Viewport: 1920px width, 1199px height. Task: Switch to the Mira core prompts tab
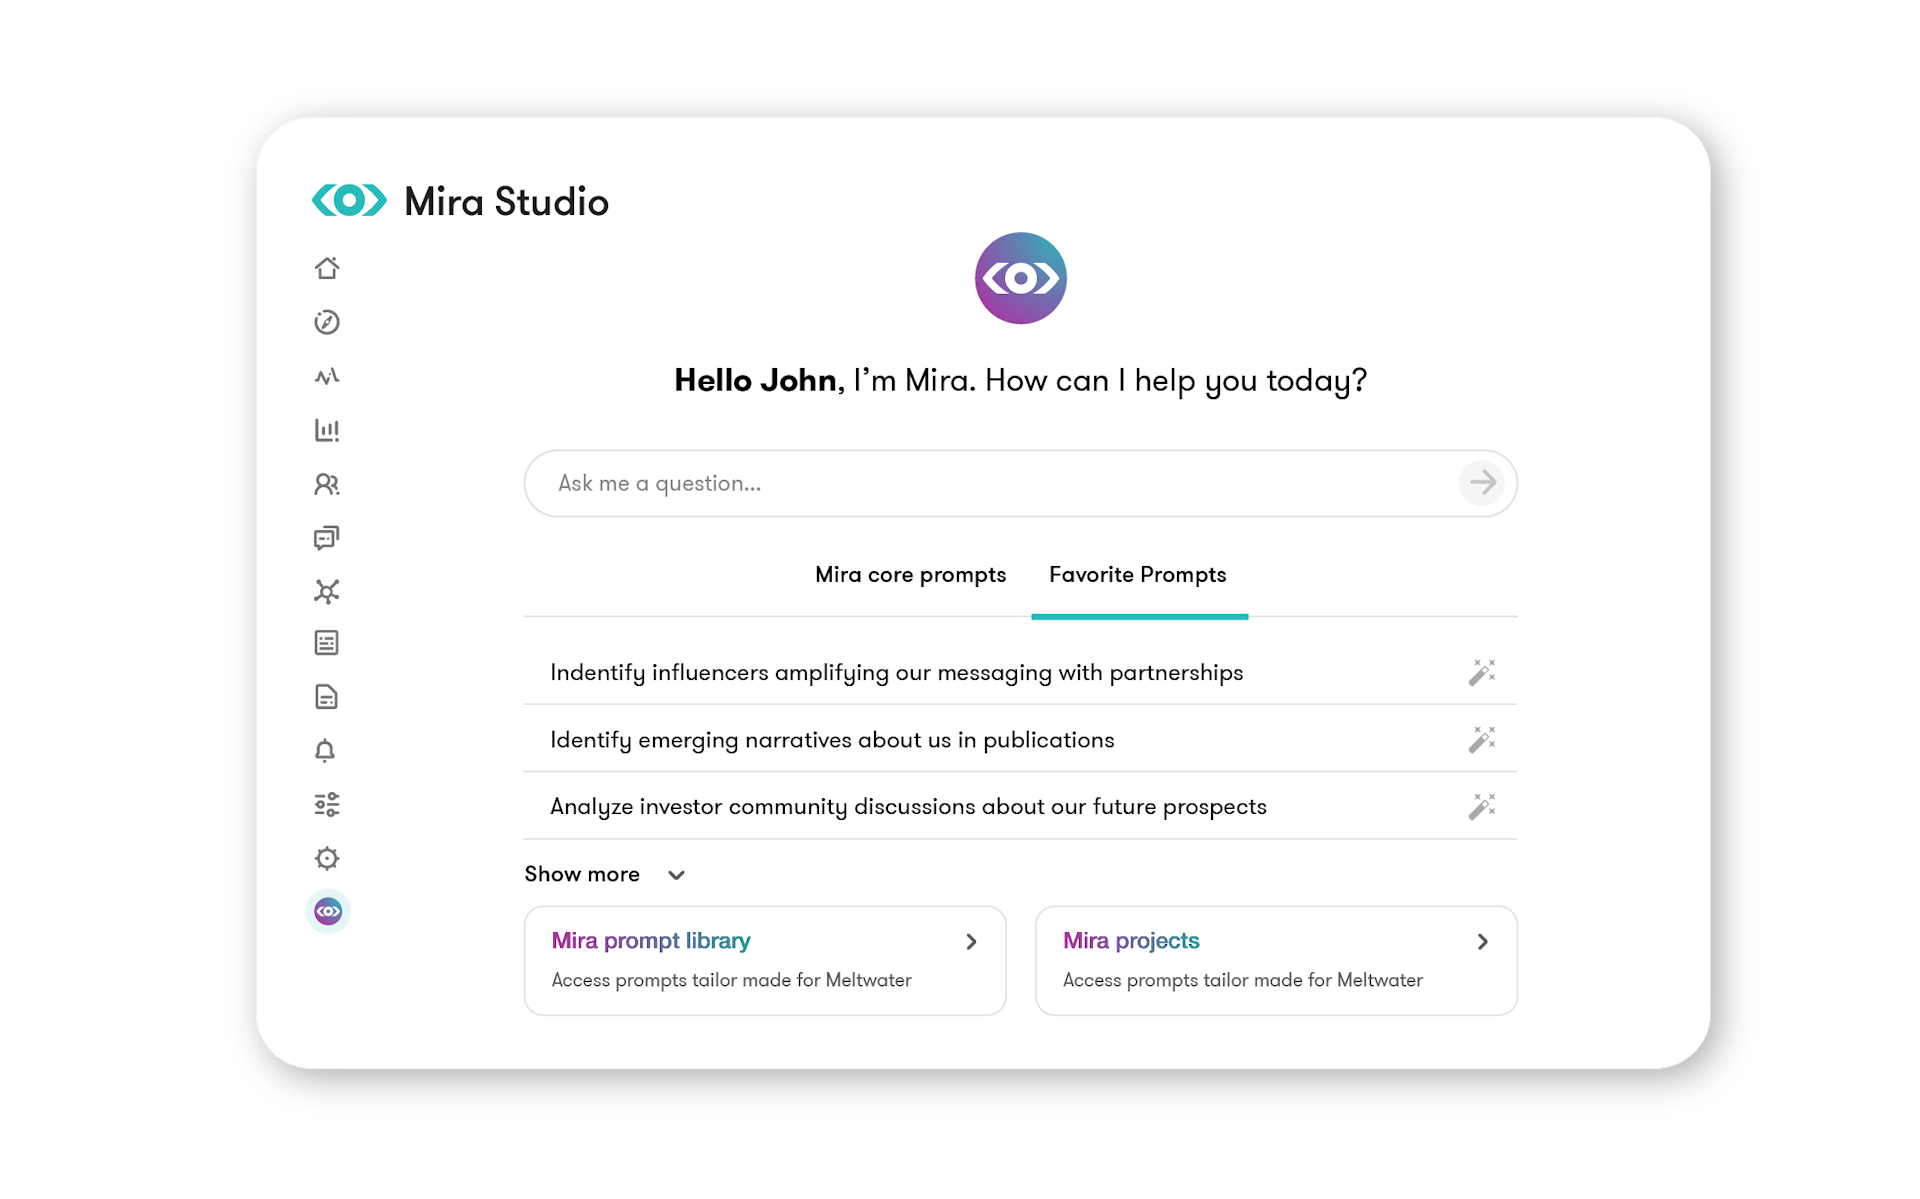pos(910,575)
